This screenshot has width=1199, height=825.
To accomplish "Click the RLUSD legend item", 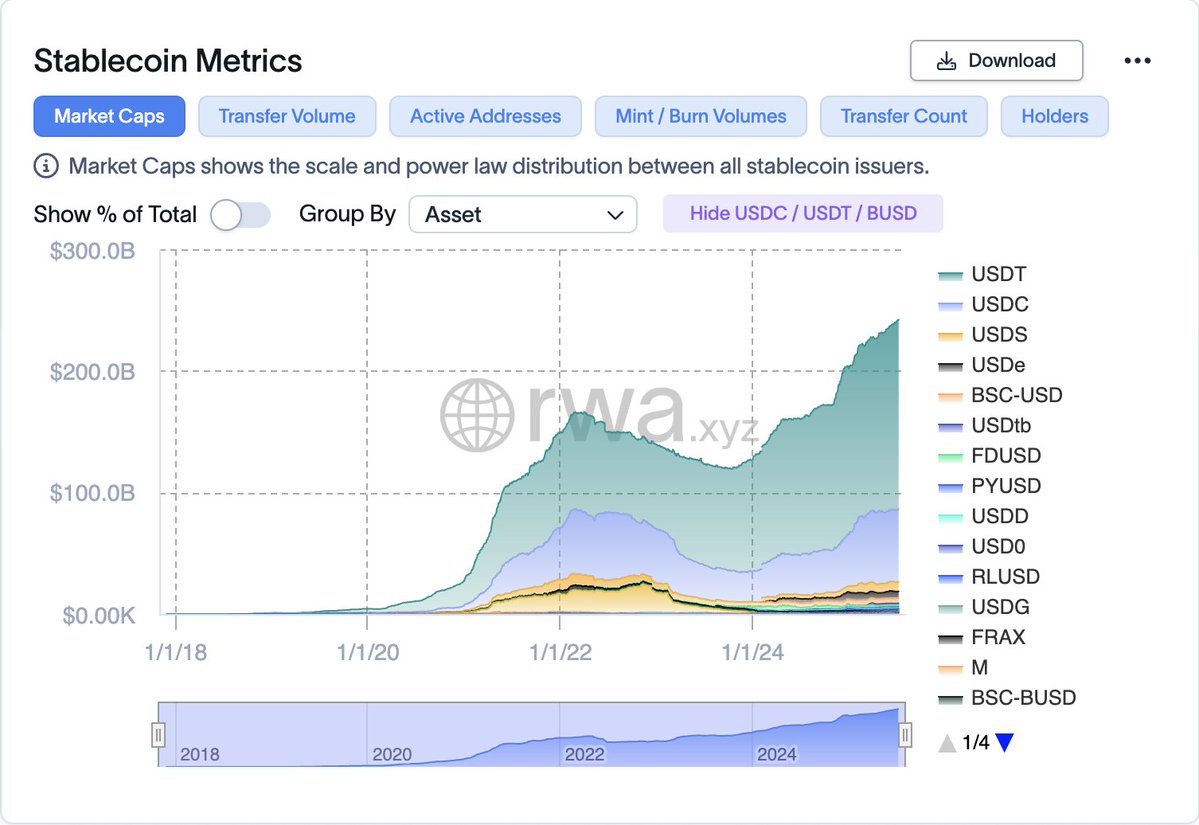I will coord(989,577).
